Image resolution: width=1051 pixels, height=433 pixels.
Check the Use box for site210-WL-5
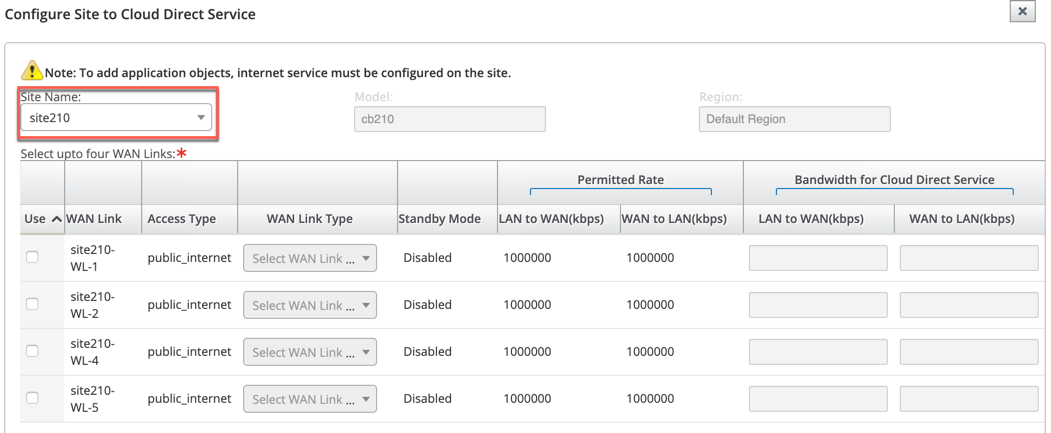pyautogui.click(x=32, y=398)
